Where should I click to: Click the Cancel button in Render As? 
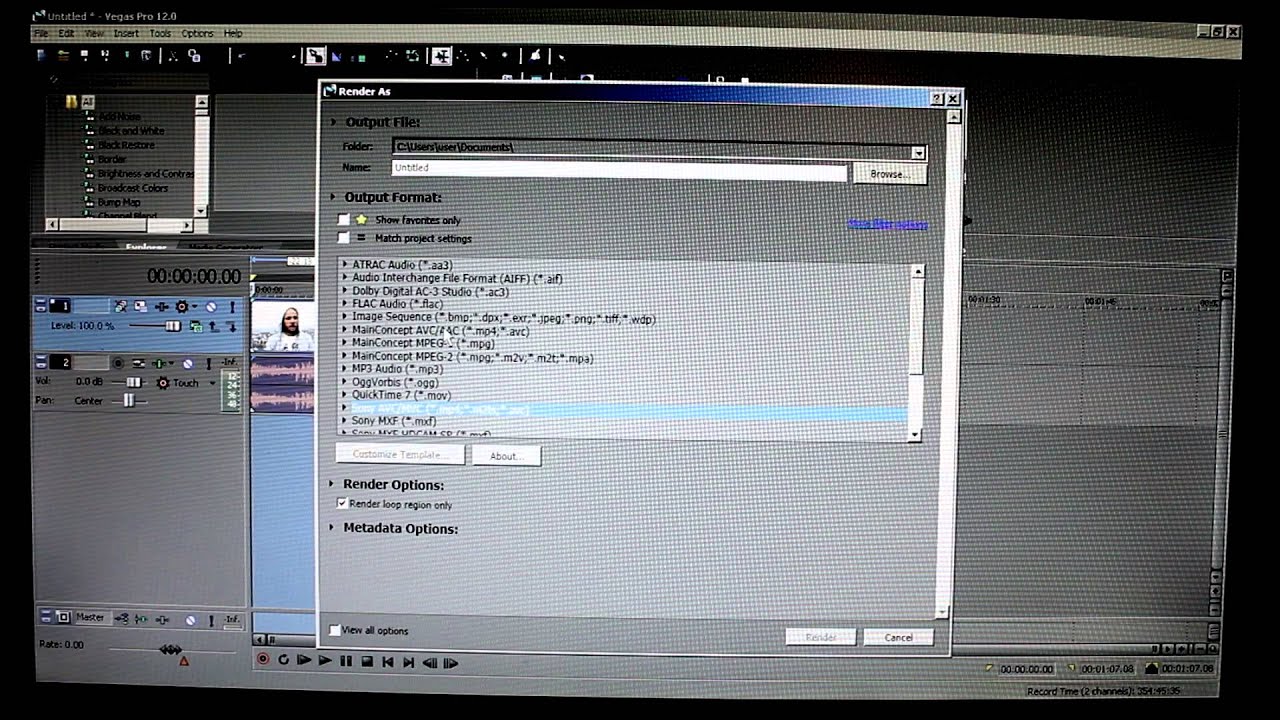[x=897, y=637]
